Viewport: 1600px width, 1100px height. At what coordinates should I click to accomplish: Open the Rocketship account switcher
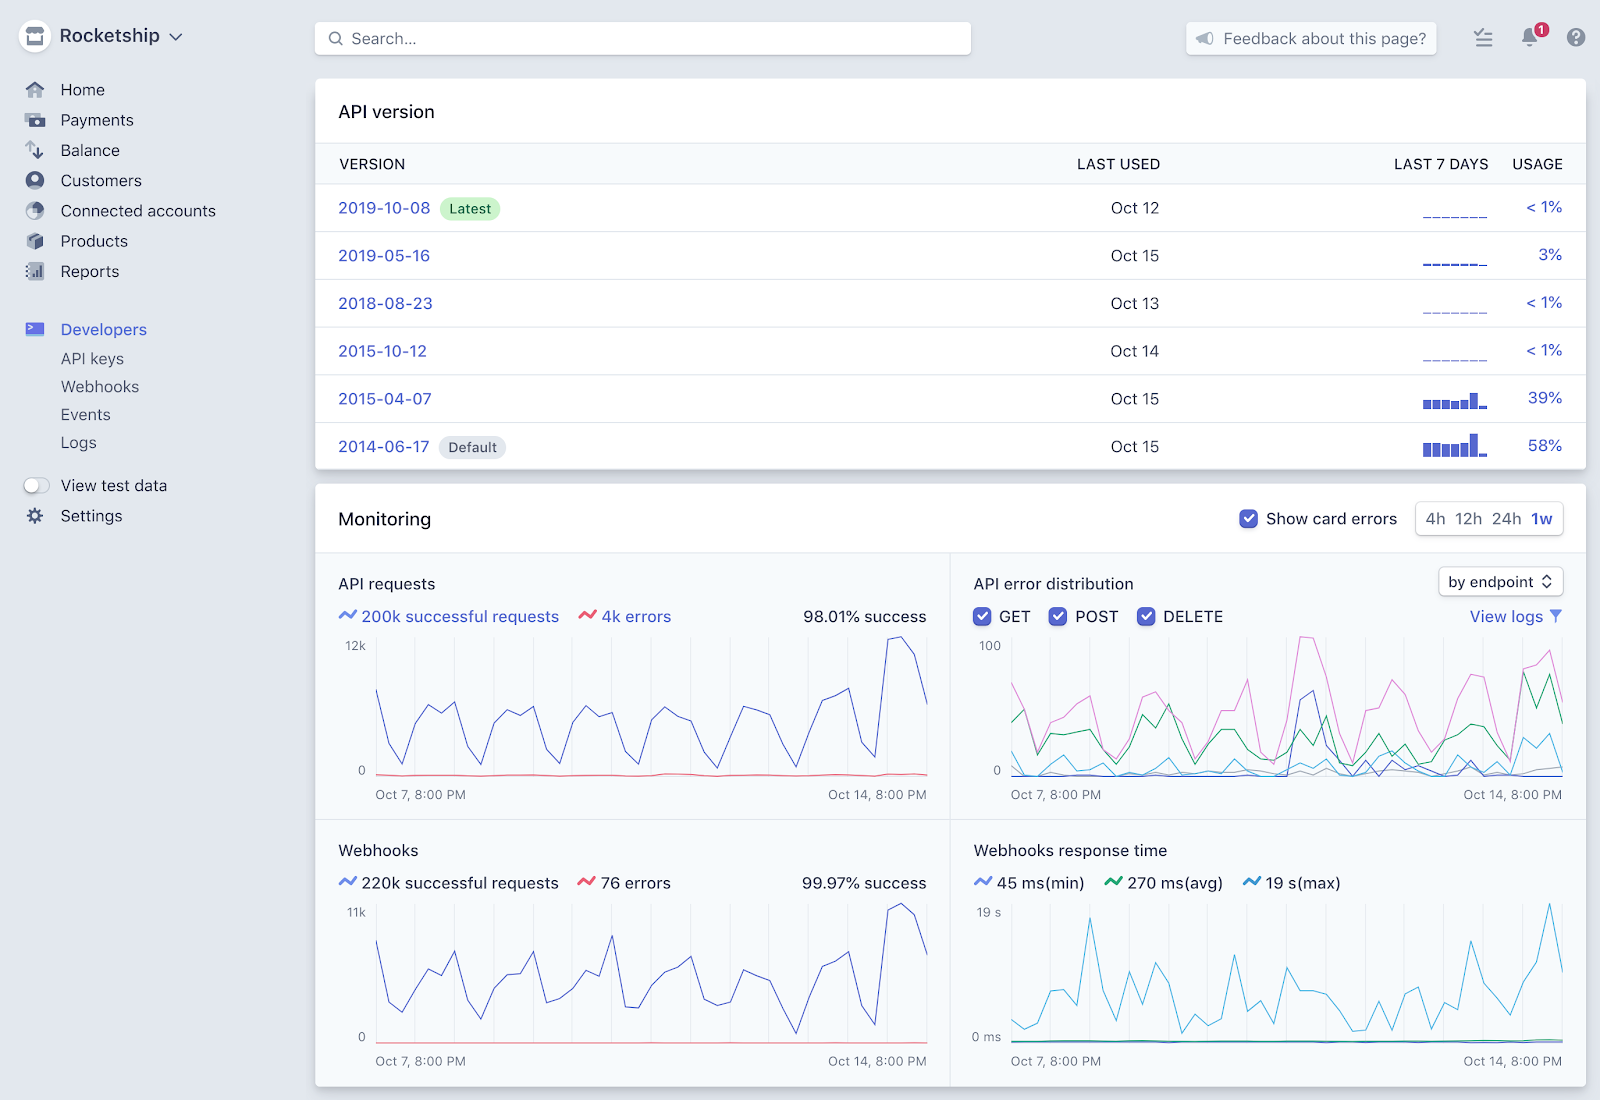[110, 35]
